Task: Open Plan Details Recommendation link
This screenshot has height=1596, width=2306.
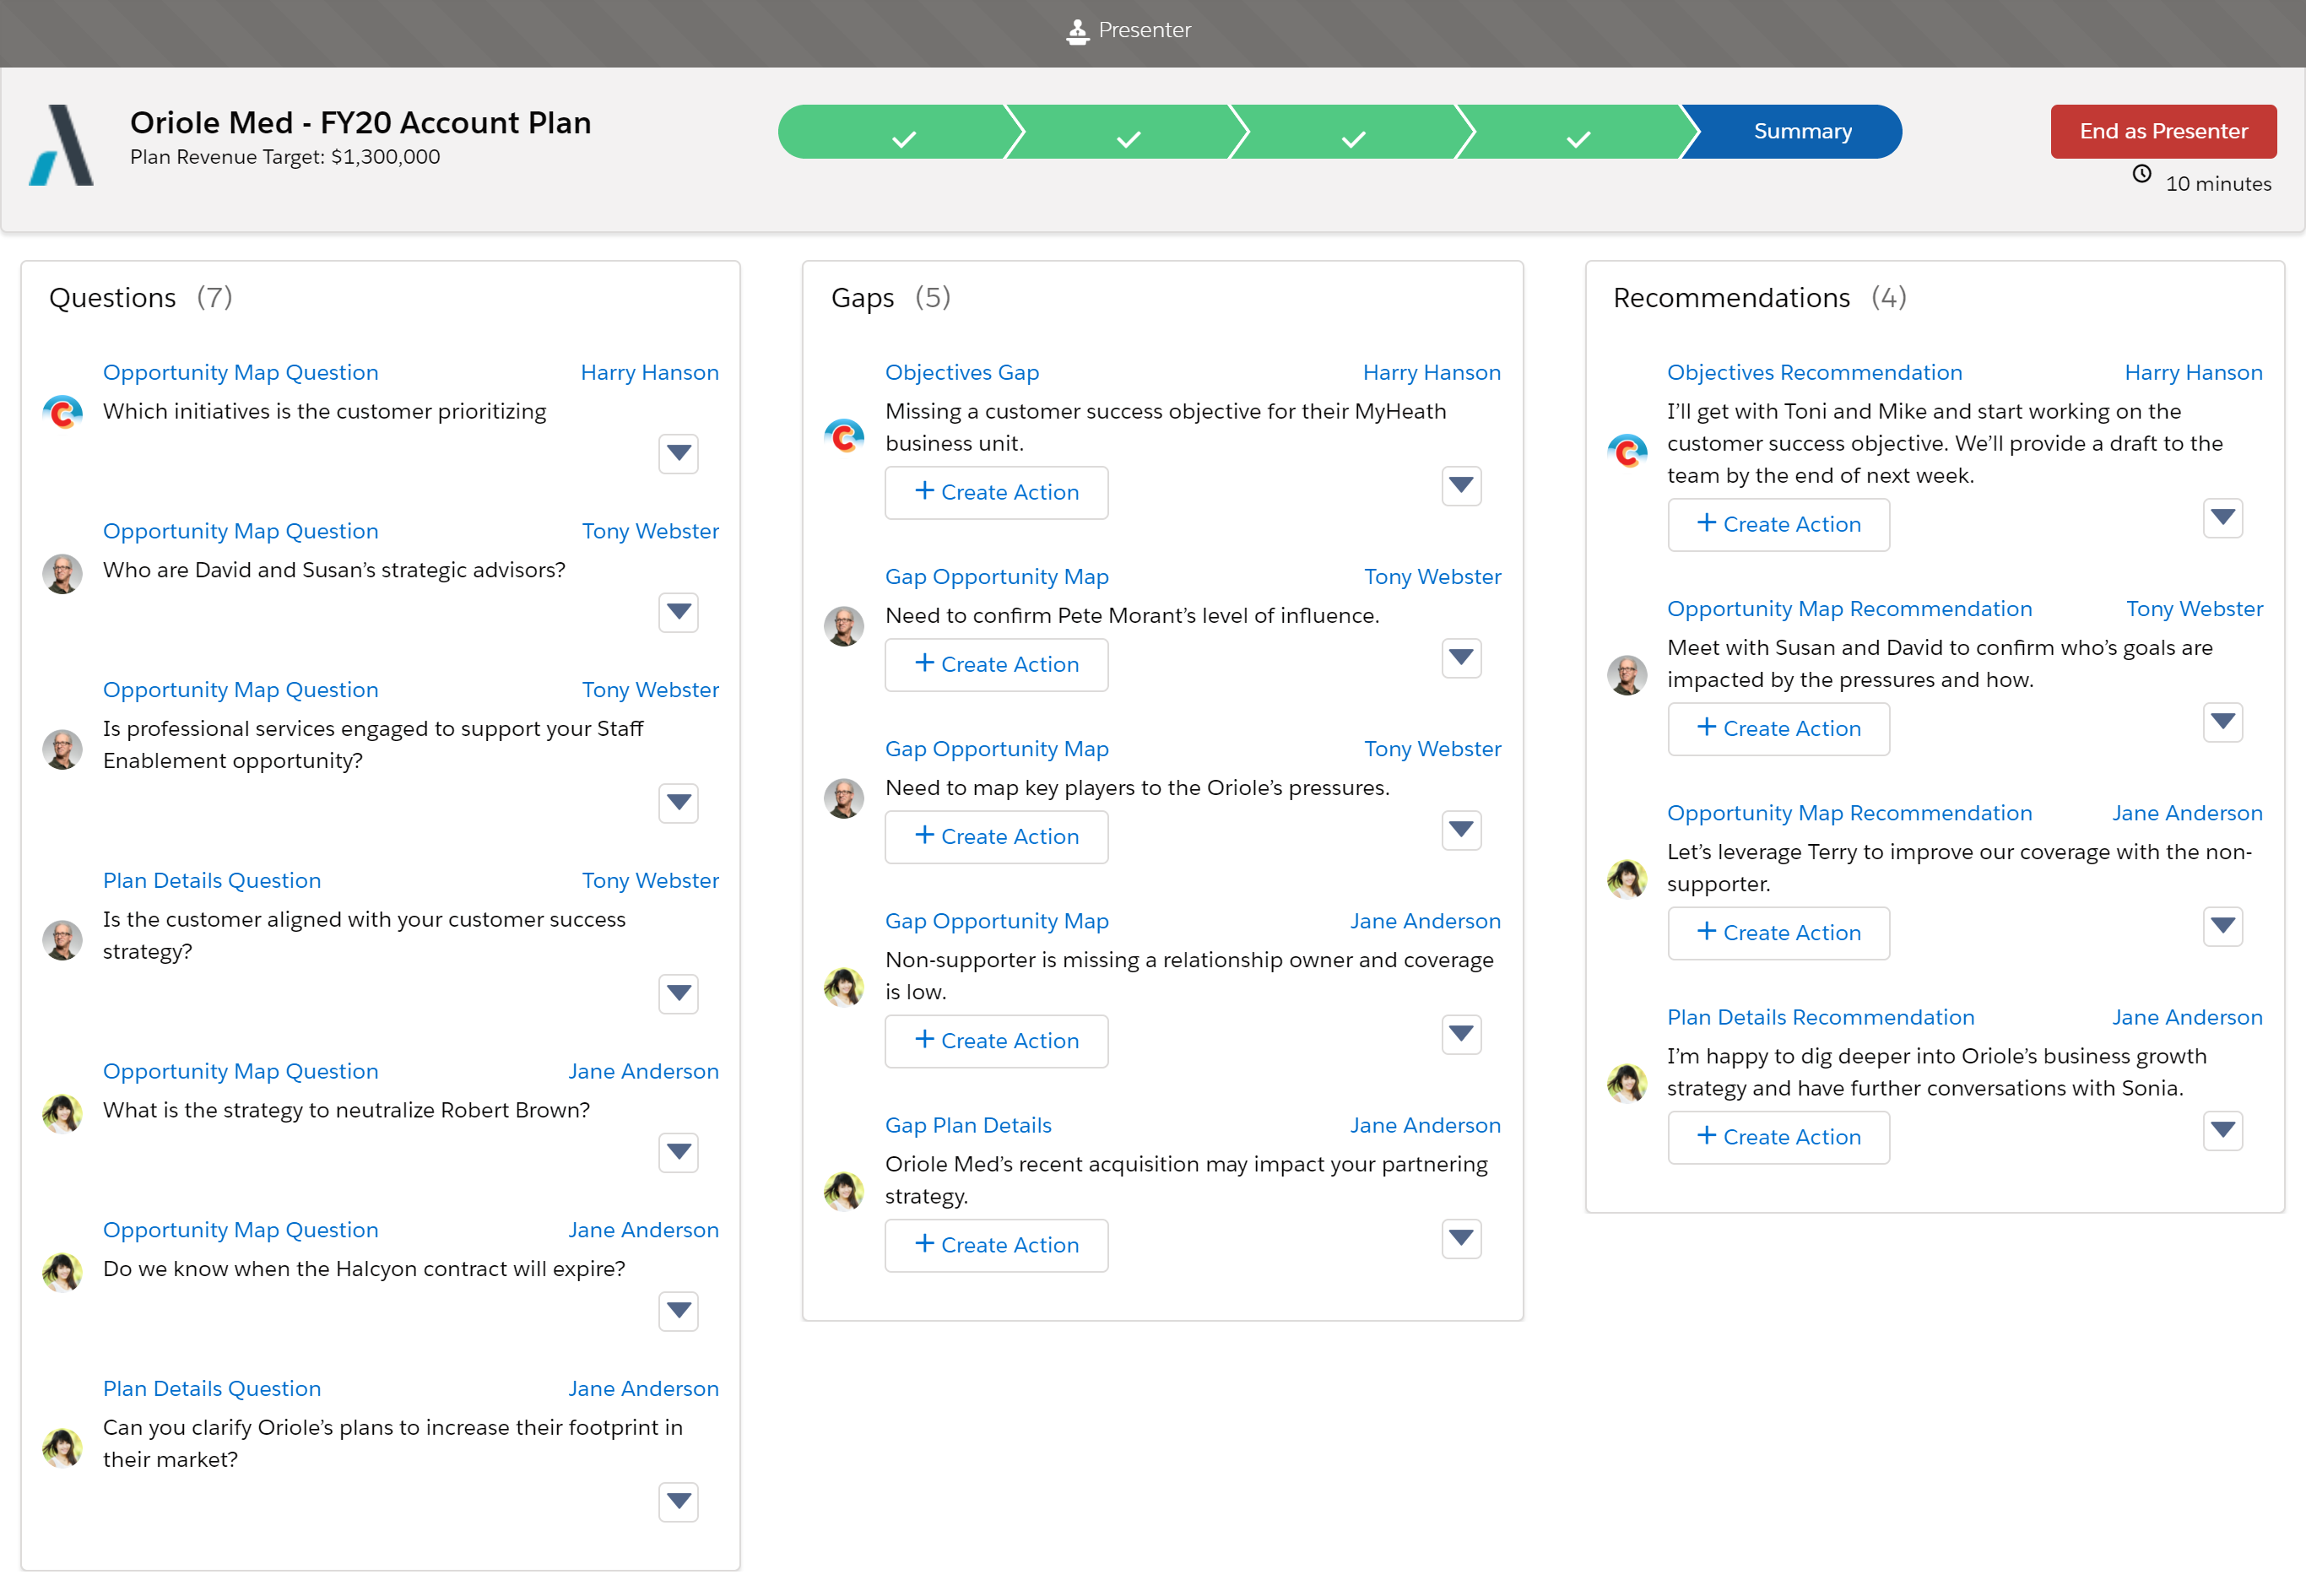Action: pyautogui.click(x=1820, y=1017)
